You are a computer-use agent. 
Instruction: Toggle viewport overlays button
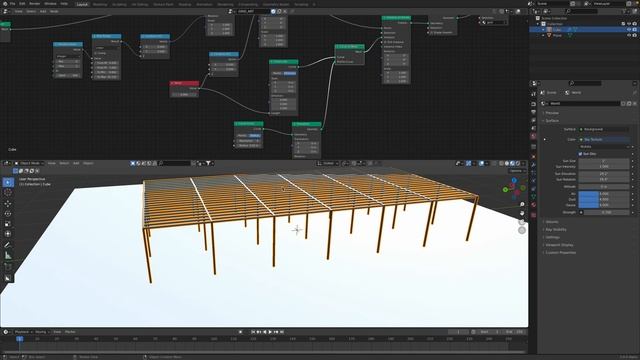coord(482,163)
